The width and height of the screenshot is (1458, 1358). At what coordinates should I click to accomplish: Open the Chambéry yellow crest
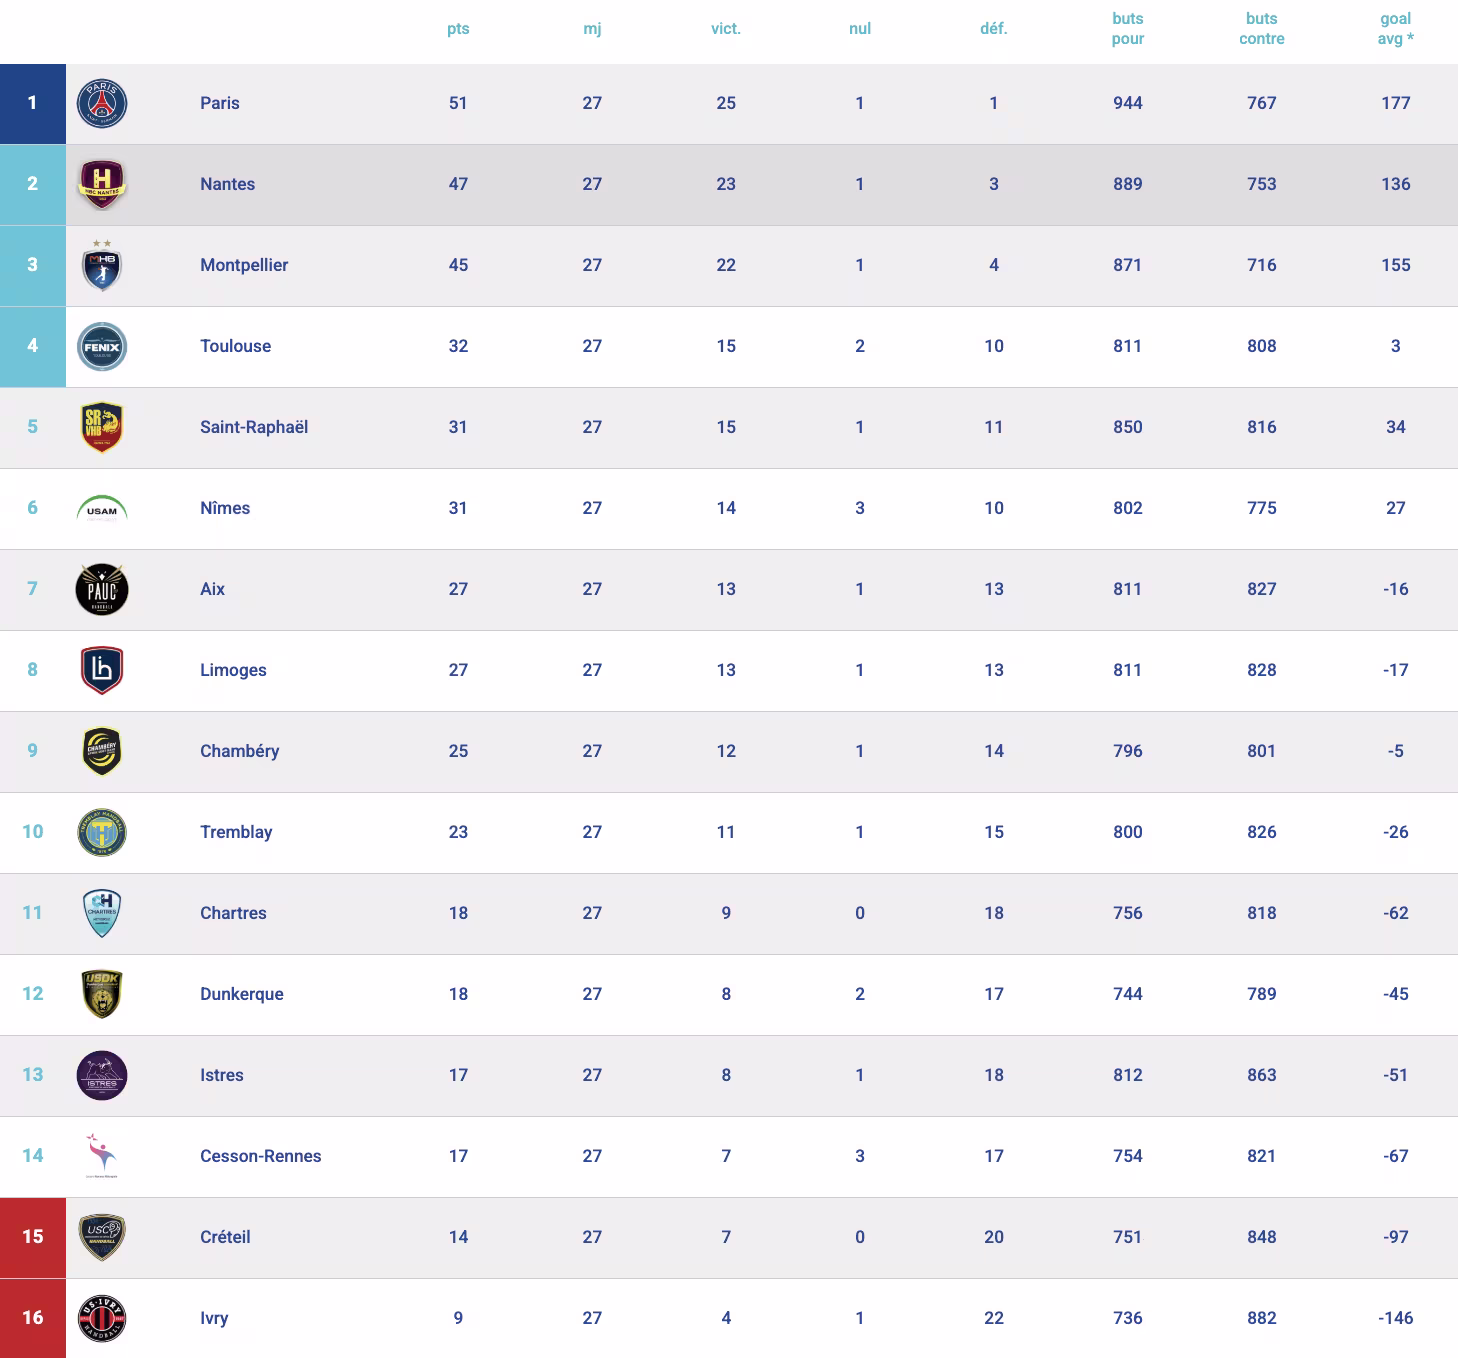click(x=102, y=751)
